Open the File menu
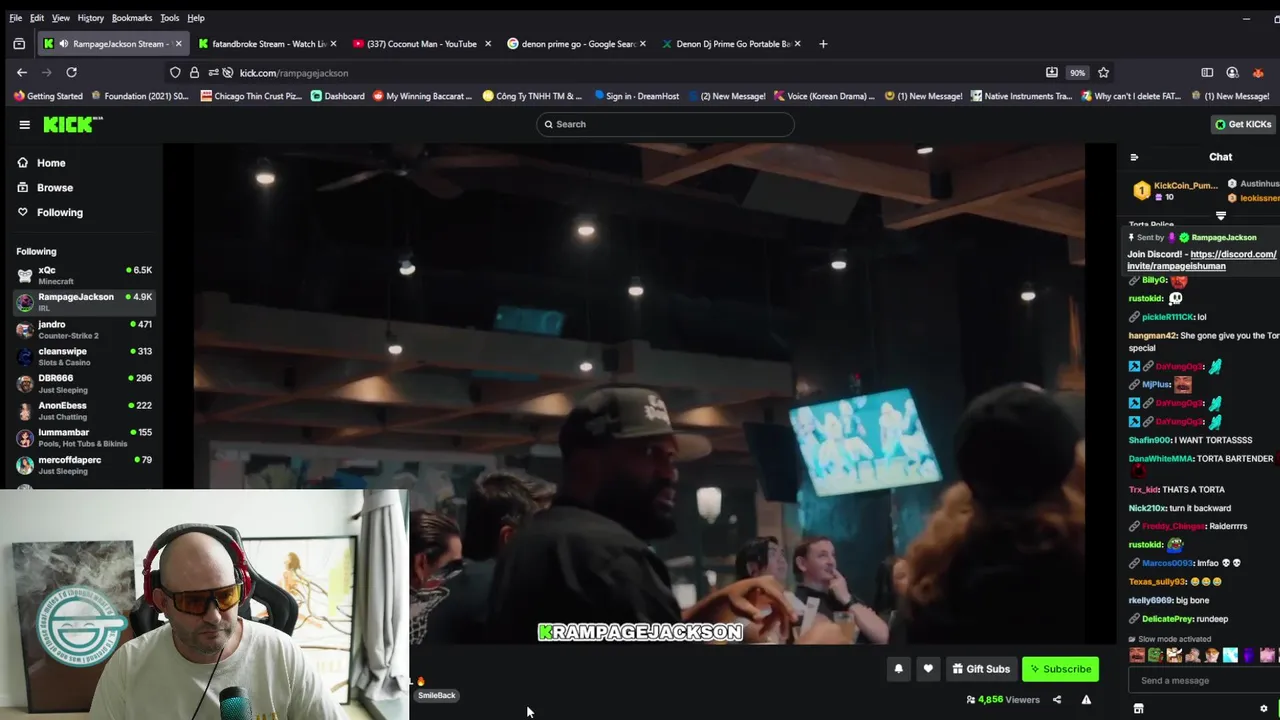Image resolution: width=1280 pixels, height=720 pixels. (16, 18)
